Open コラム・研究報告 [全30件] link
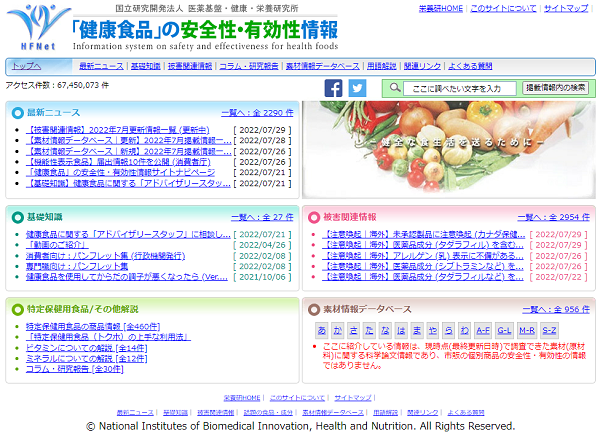Viewport: 600px width, 432px height. (75, 369)
